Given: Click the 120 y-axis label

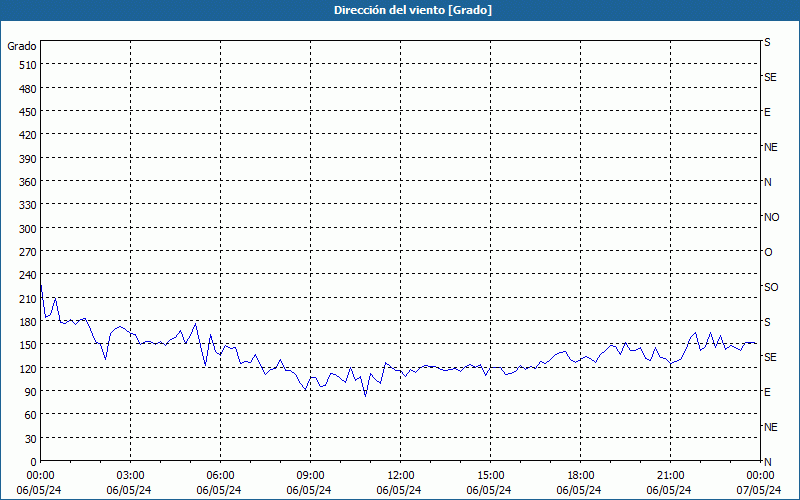Looking at the screenshot, I should pyautogui.click(x=28, y=368).
